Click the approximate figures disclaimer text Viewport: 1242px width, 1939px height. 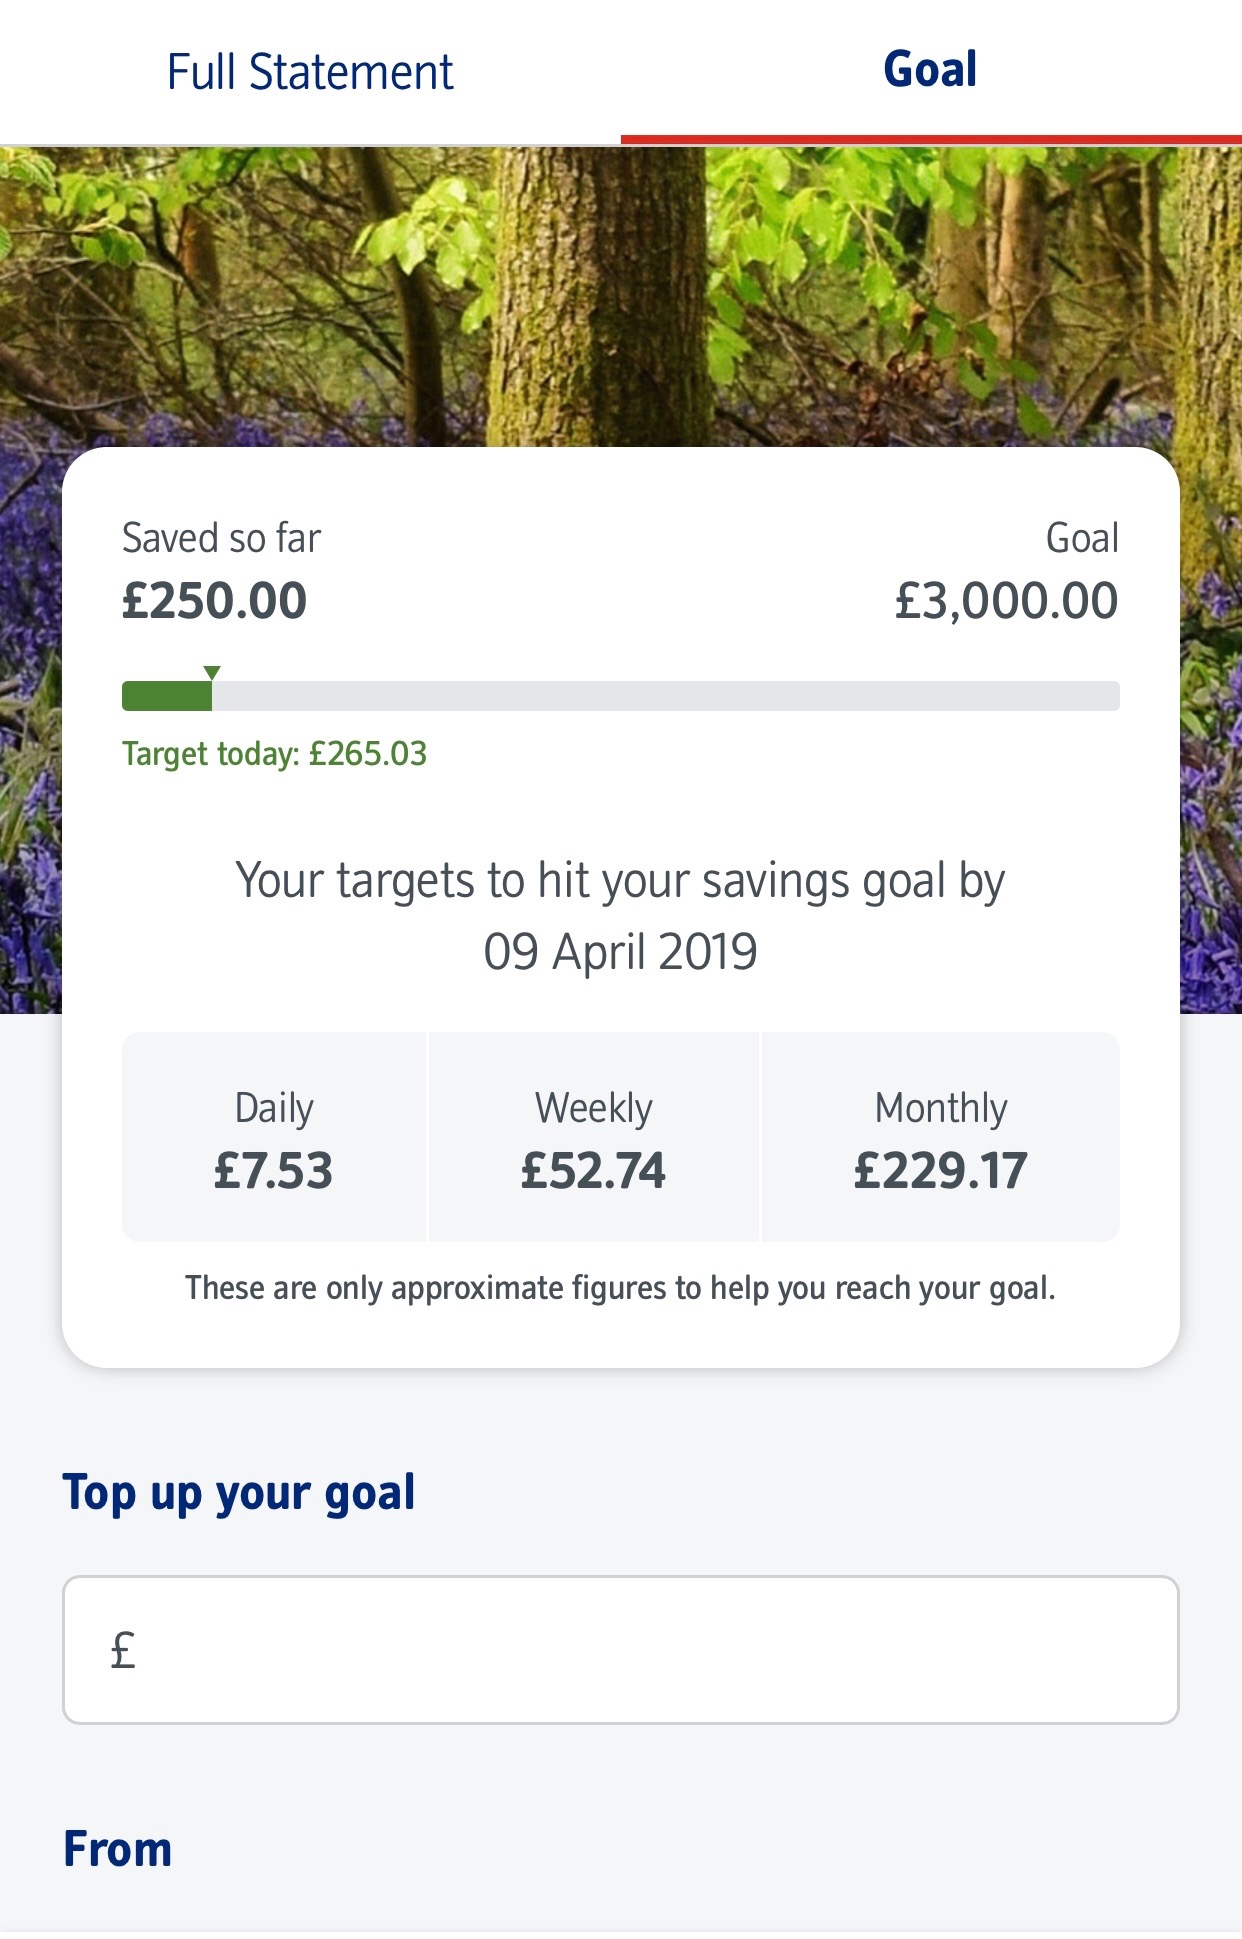coord(620,1288)
